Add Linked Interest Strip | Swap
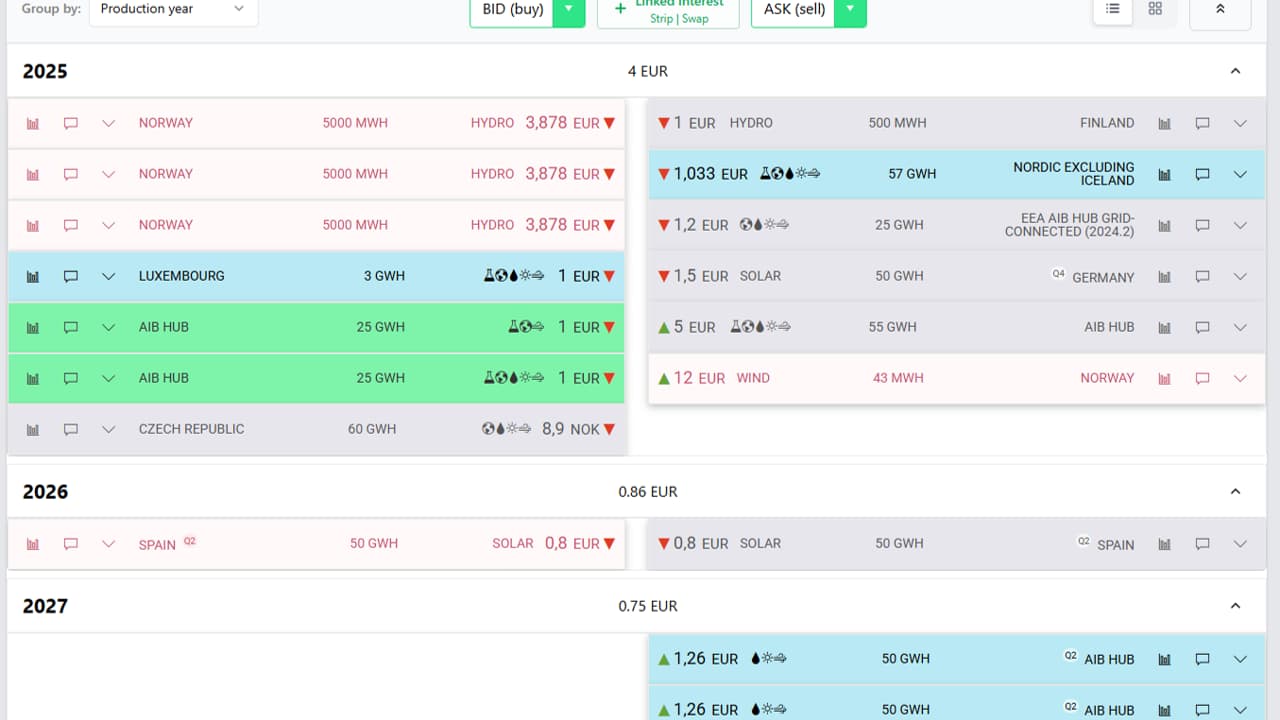Screen dimensions: 1280x720 (x=668, y=11)
